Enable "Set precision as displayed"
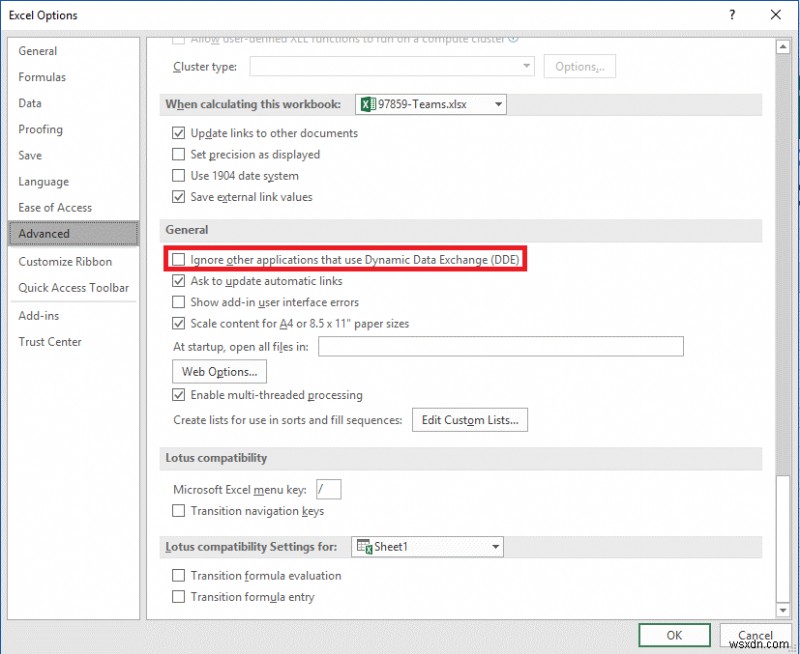This screenshot has width=800, height=654. point(178,154)
